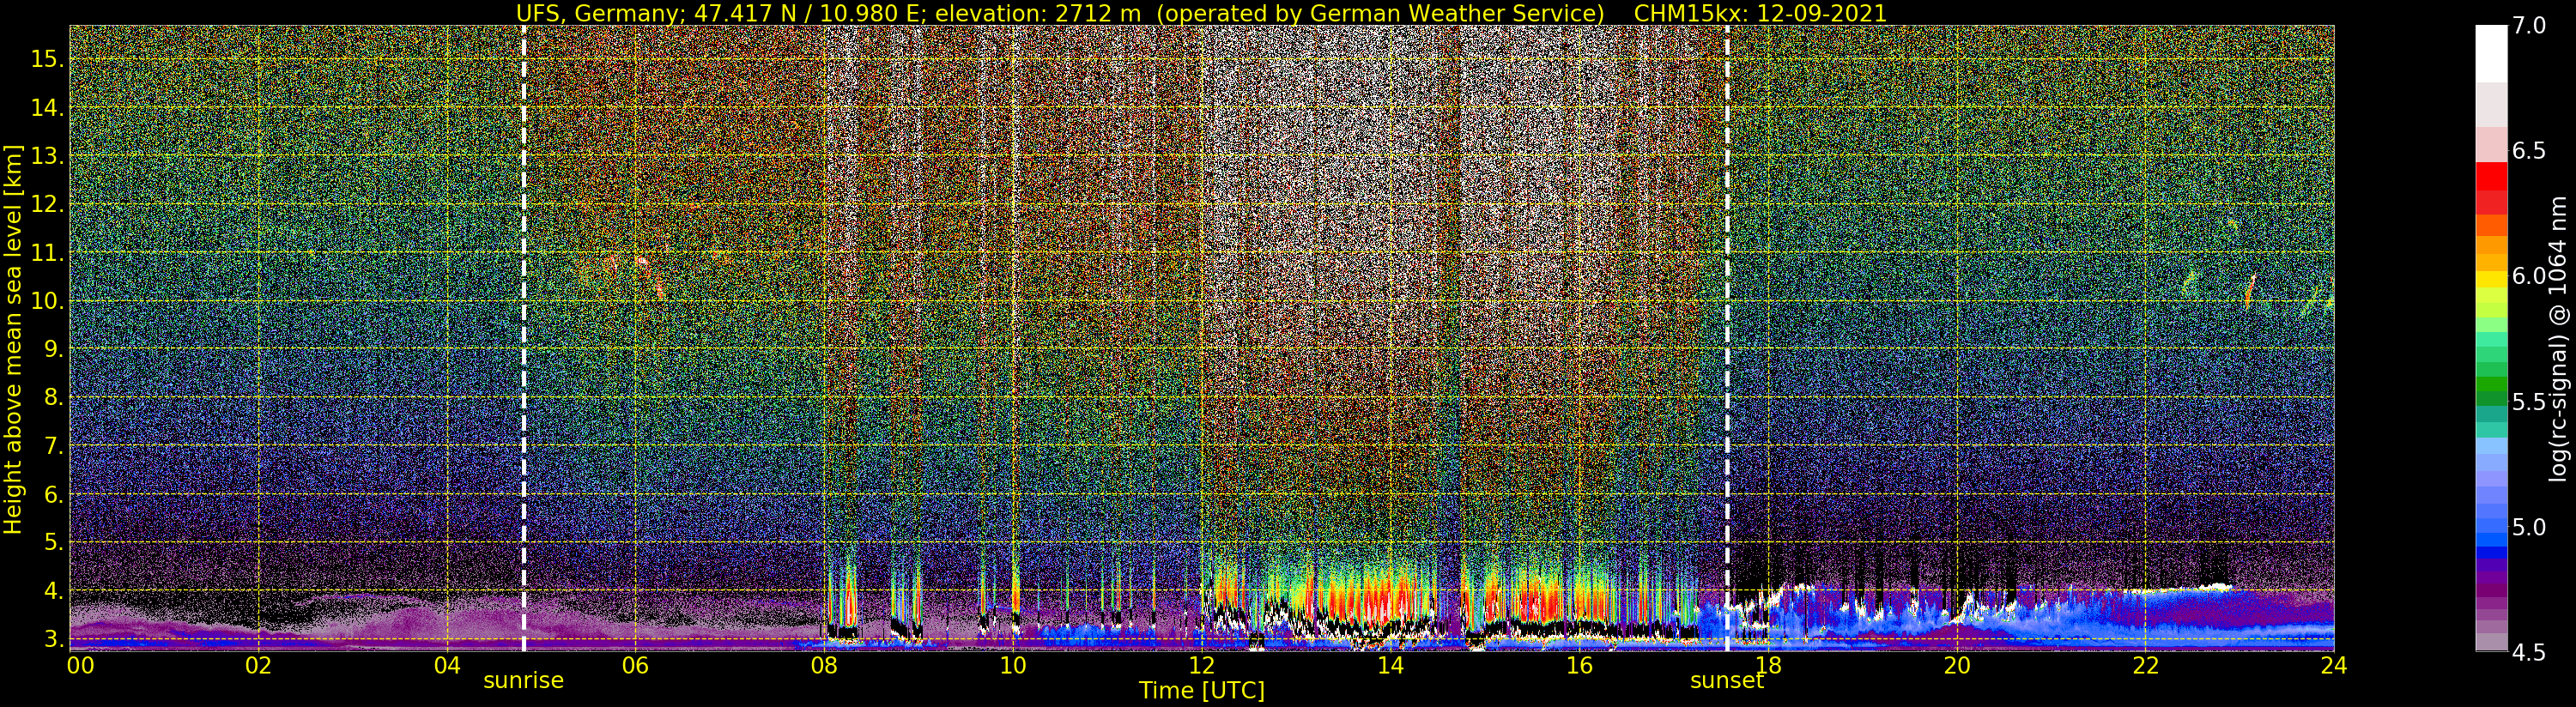The width and height of the screenshot is (2576, 707).
Task: Select the 18 hour tick label
Action: point(1767,666)
